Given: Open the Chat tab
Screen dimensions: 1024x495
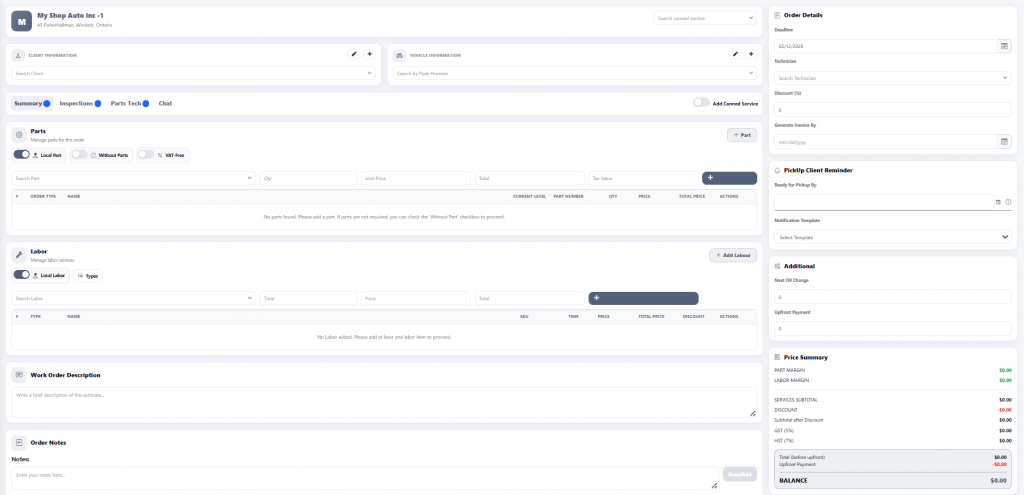Looking at the screenshot, I should click(165, 103).
